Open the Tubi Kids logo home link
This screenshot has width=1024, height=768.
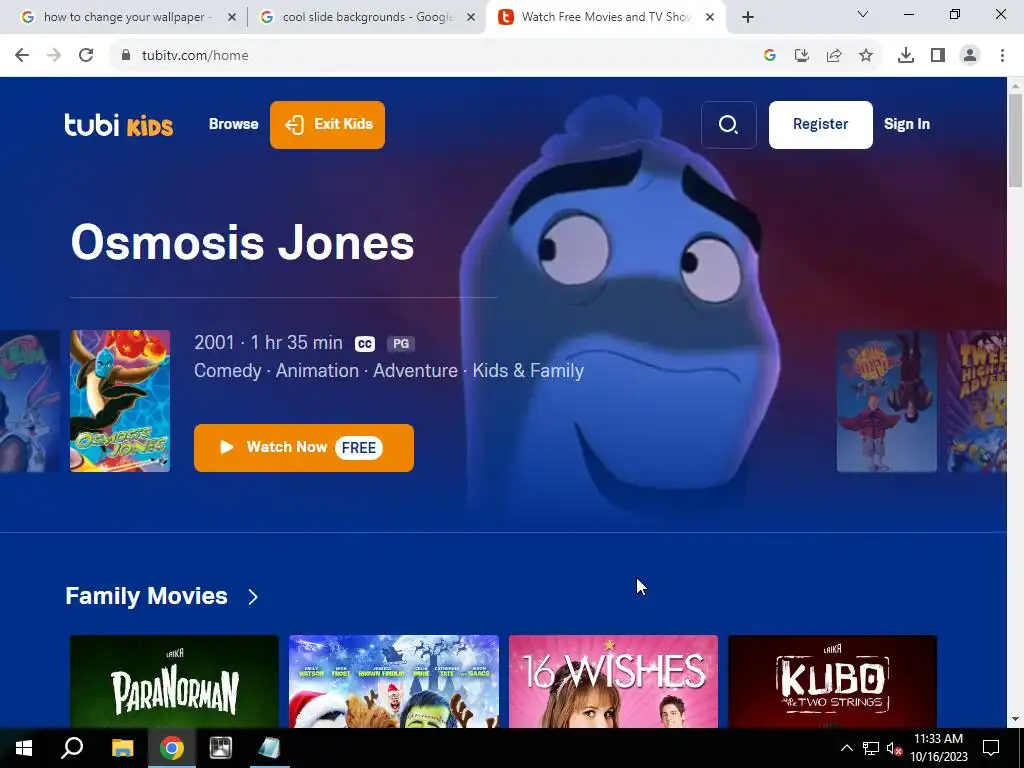click(118, 124)
